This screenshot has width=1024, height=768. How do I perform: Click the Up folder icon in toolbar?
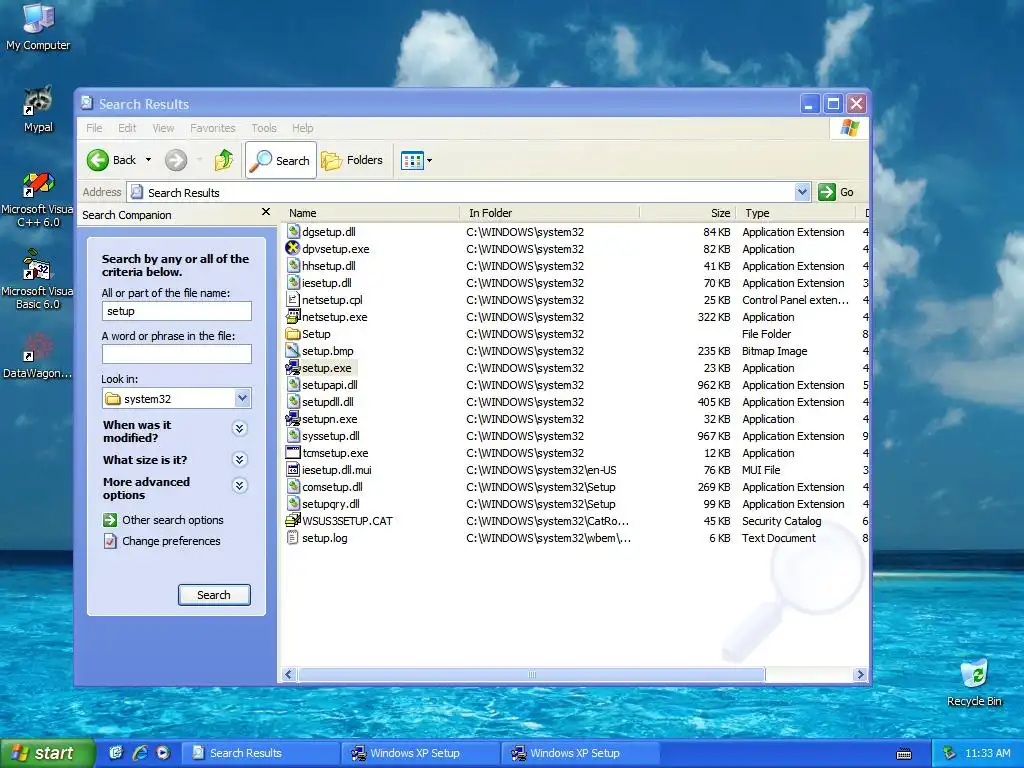223,160
